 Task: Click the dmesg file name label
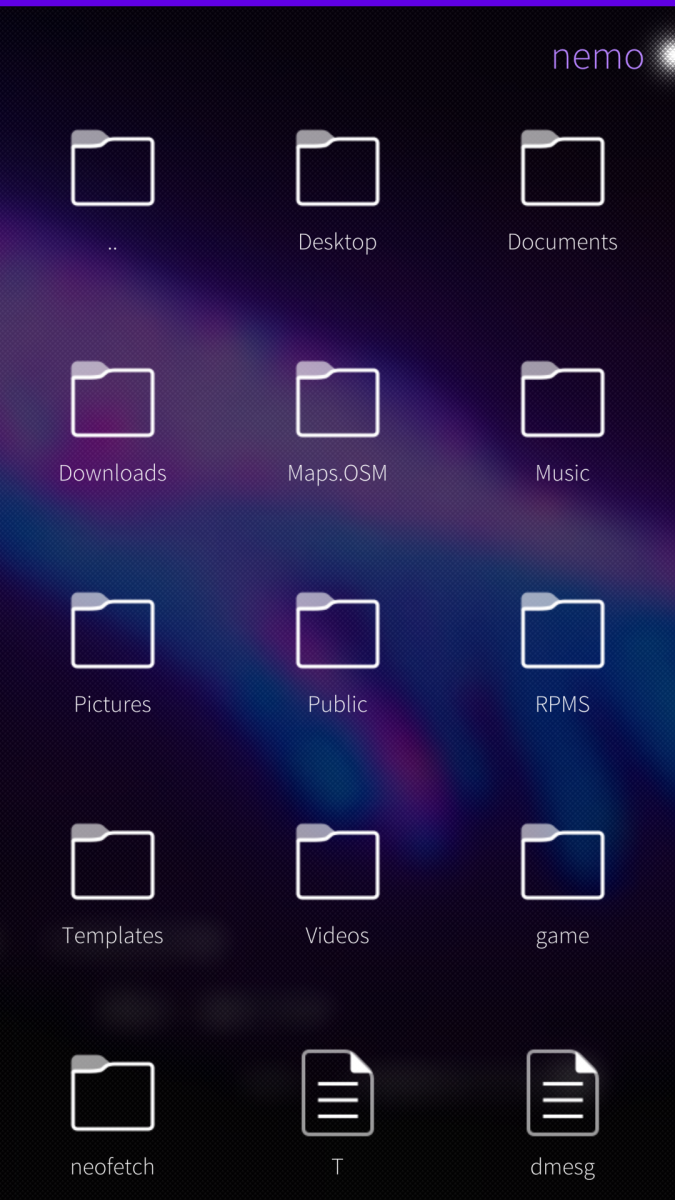tap(562, 1167)
